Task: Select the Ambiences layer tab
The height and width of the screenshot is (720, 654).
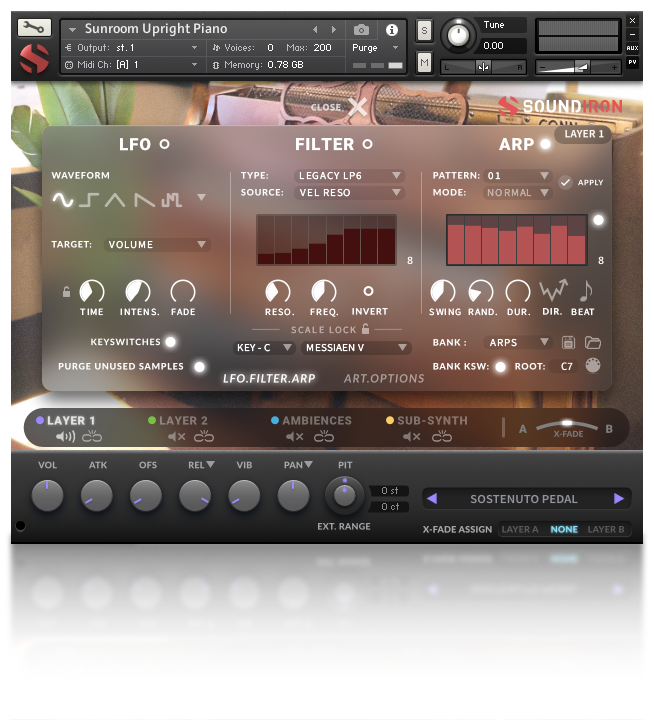Action: [311, 421]
